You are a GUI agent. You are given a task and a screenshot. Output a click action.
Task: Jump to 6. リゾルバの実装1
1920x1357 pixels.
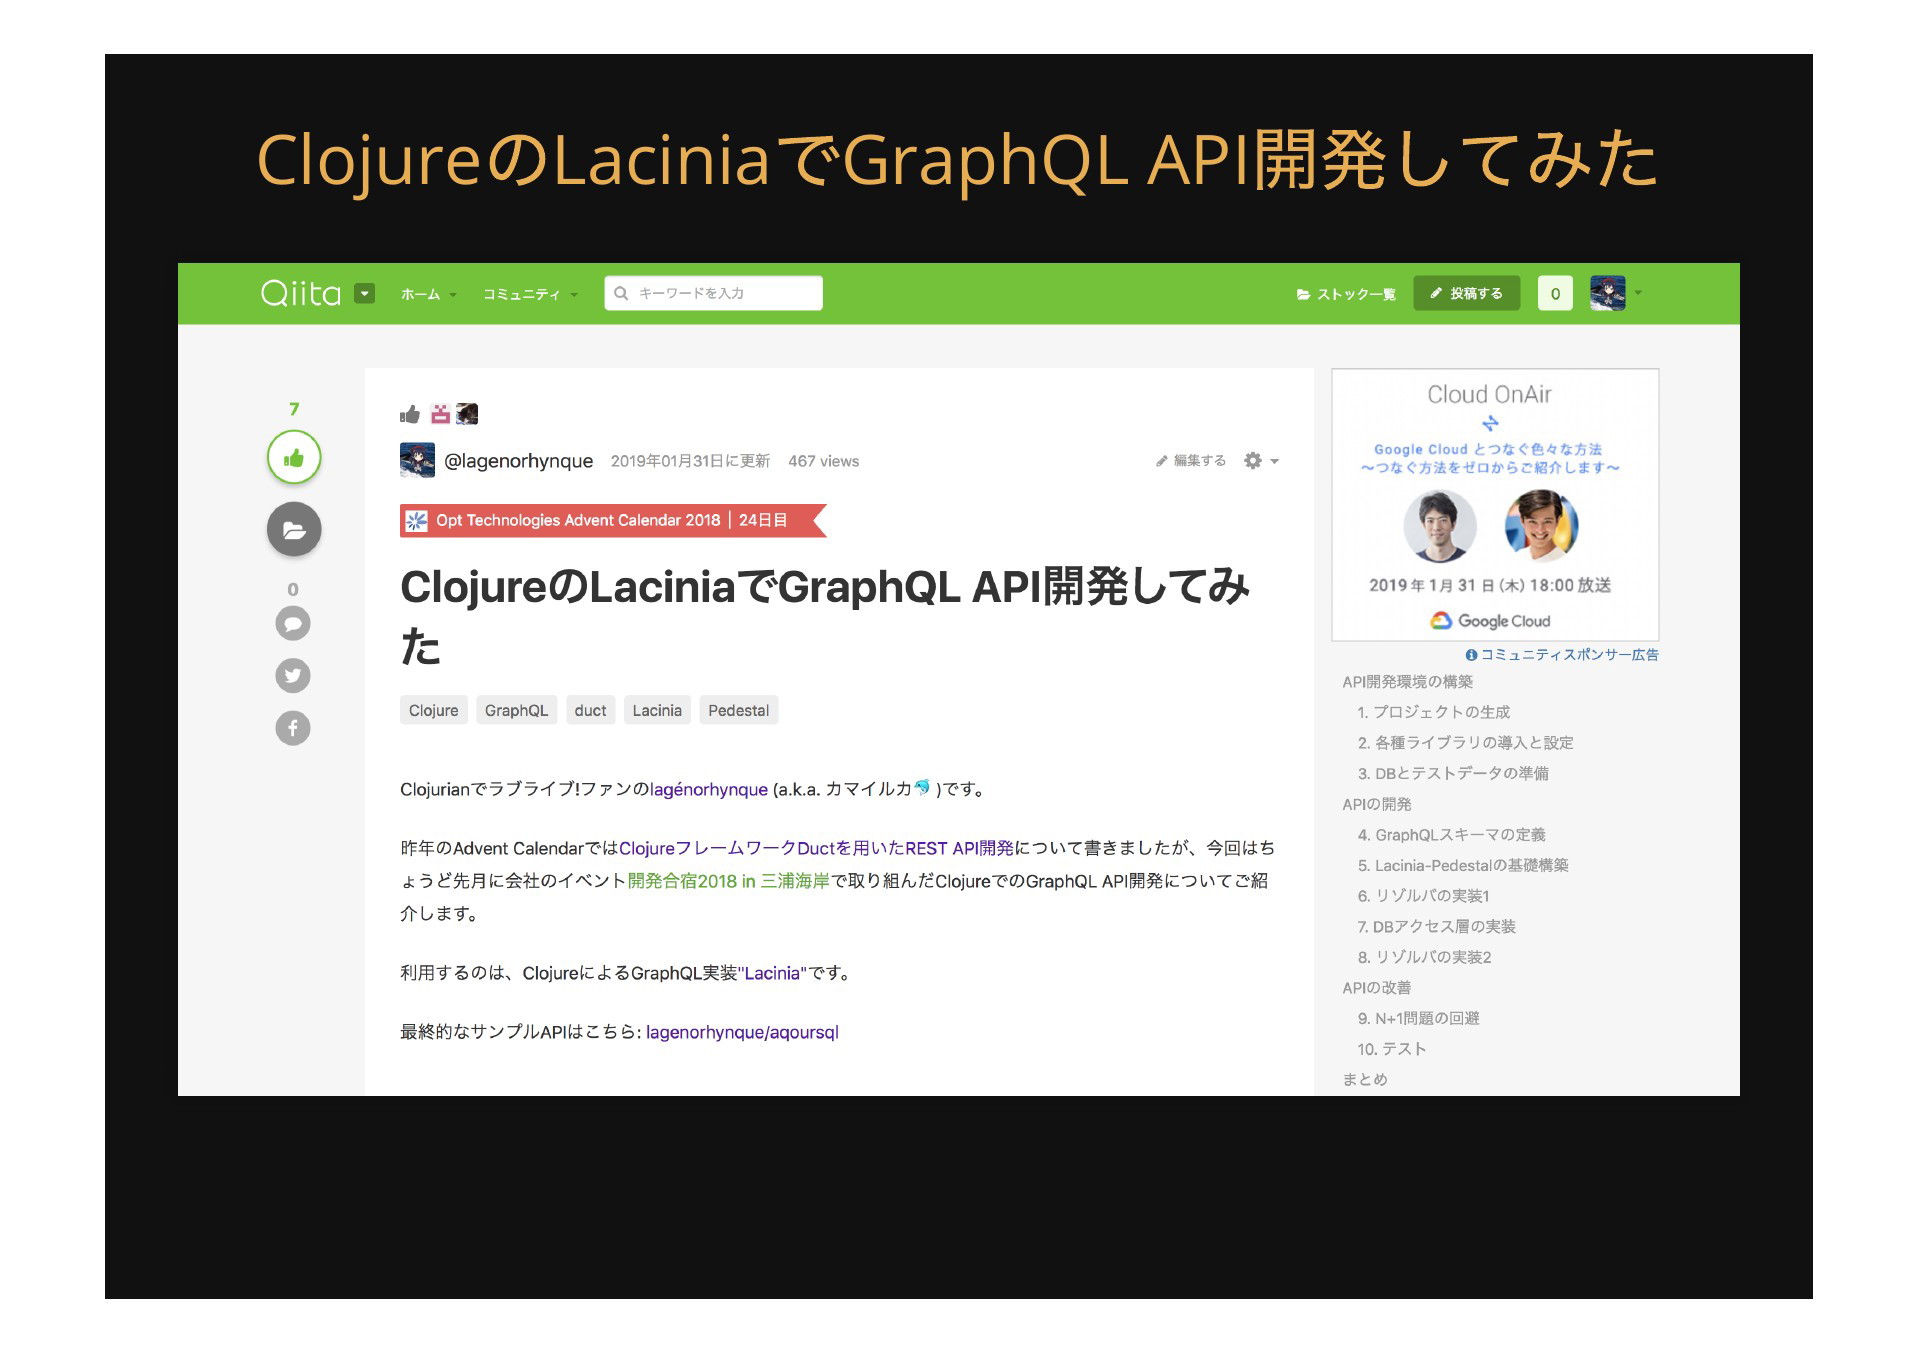coord(1423,897)
